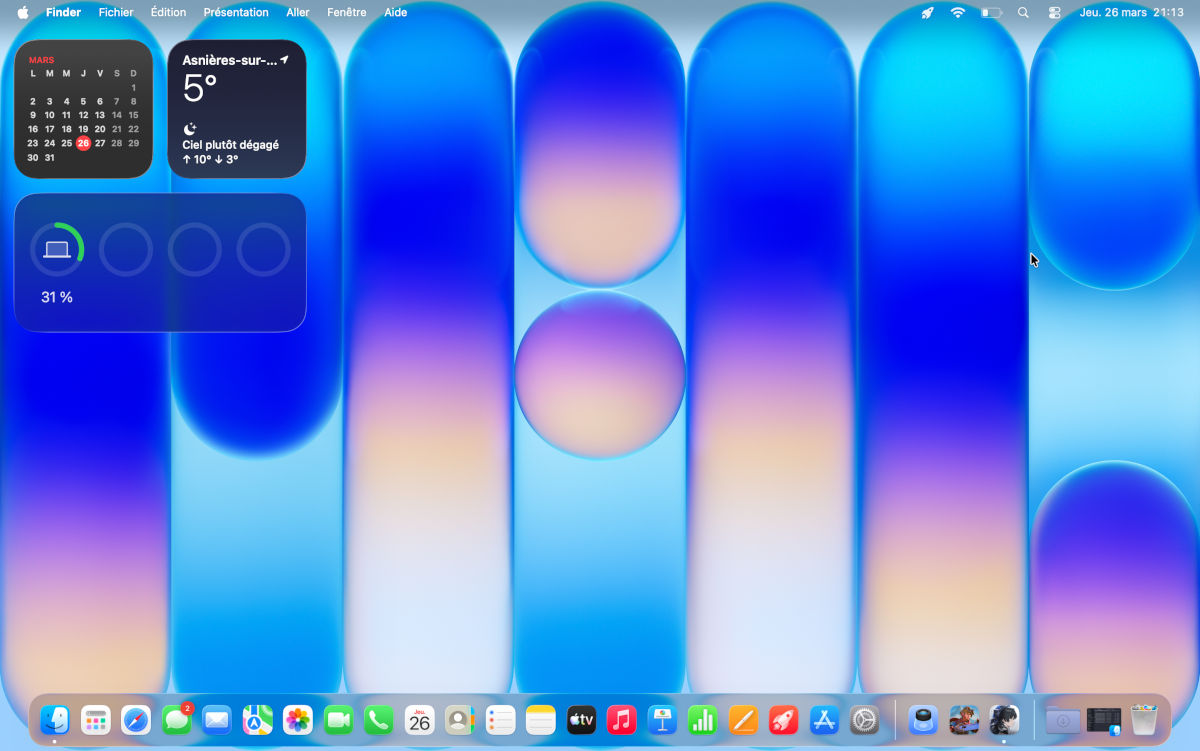Viewport: 1200px width, 751px height.
Task: Click the Wi-Fi icon in the menu bar
Action: click(x=957, y=12)
